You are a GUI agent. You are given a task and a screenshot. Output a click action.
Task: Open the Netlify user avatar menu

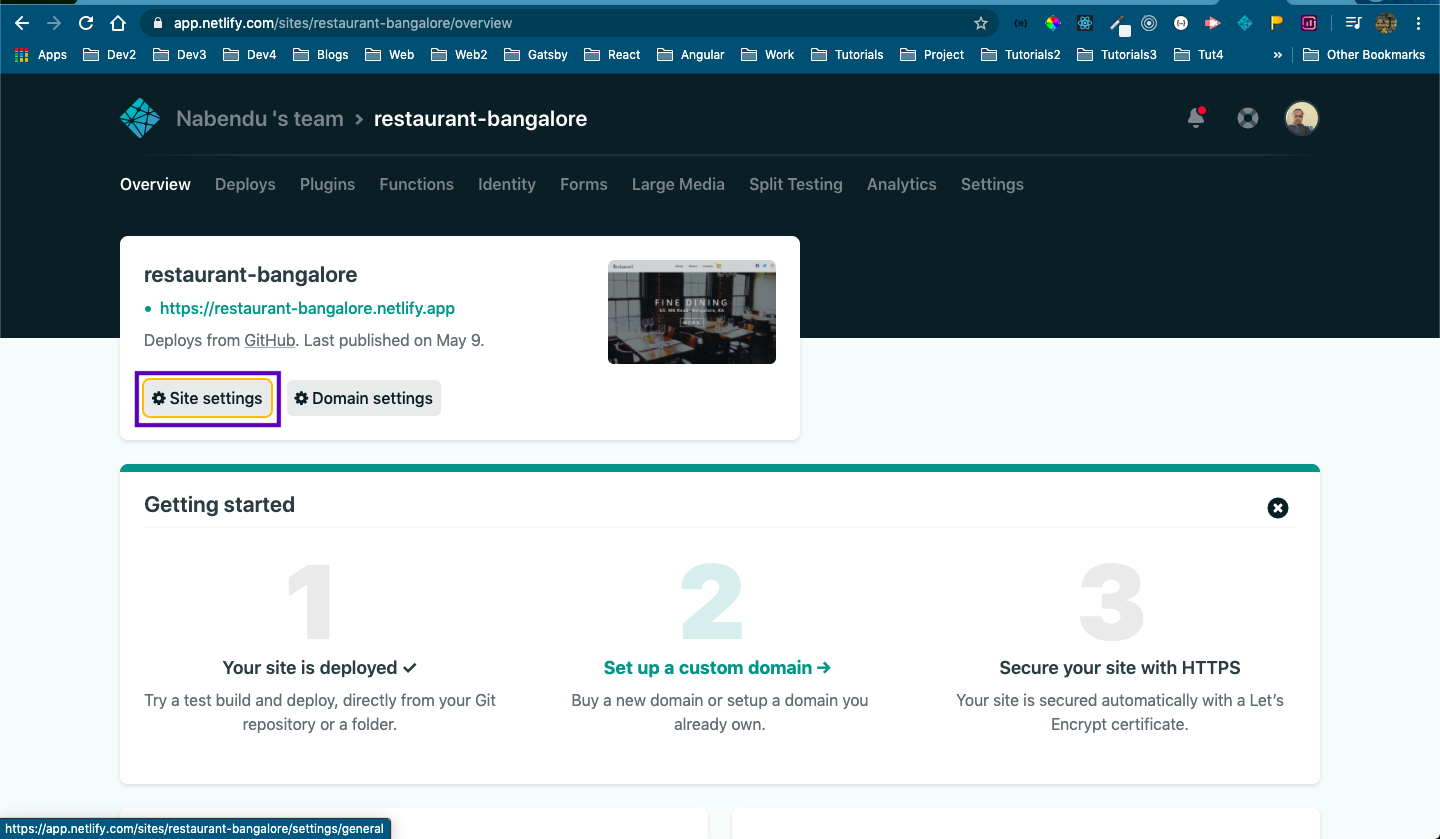[x=1302, y=118]
